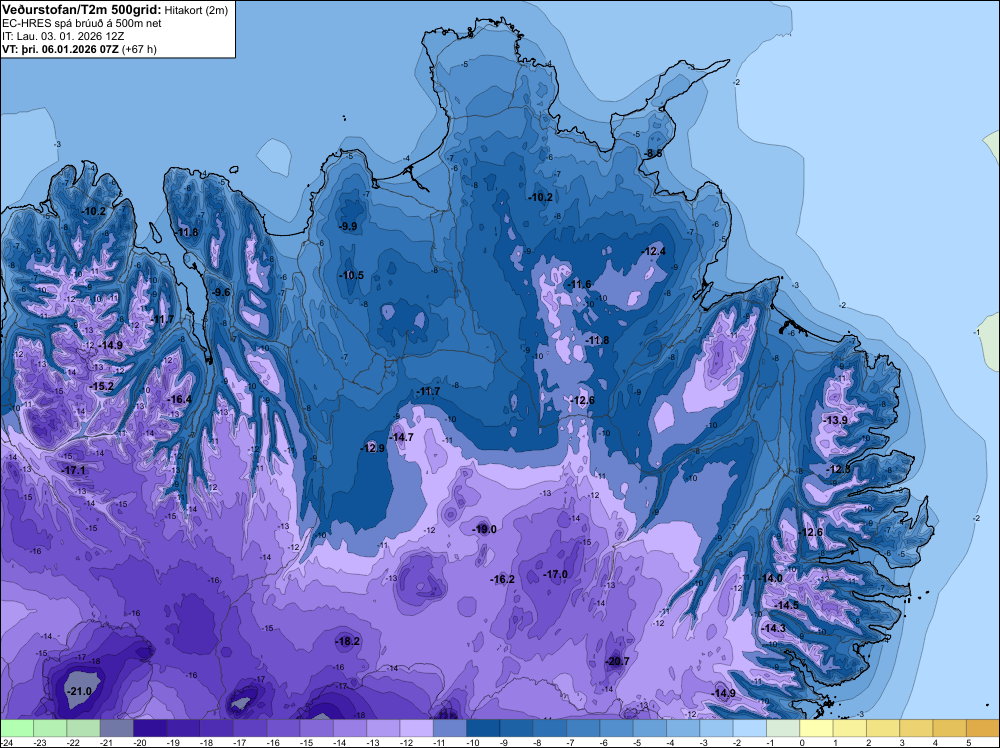Select the -12.4 temperature value
This screenshot has height=748, width=1000.
click(653, 252)
